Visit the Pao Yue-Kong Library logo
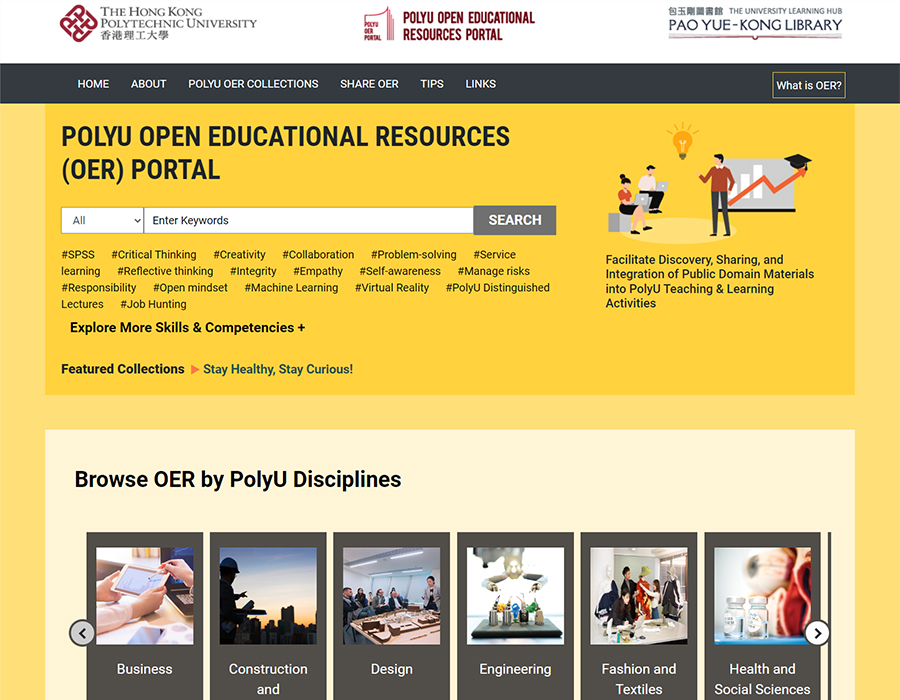This screenshot has width=900, height=700. click(755, 23)
